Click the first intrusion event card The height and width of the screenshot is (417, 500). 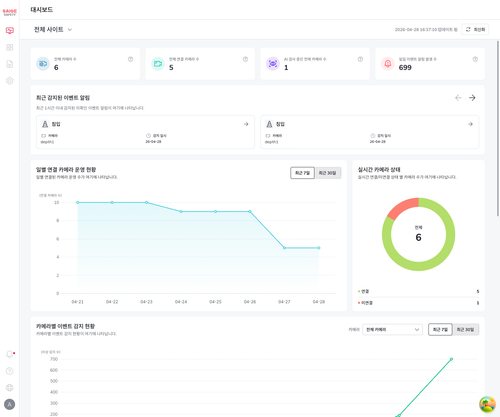pyautogui.click(x=145, y=132)
